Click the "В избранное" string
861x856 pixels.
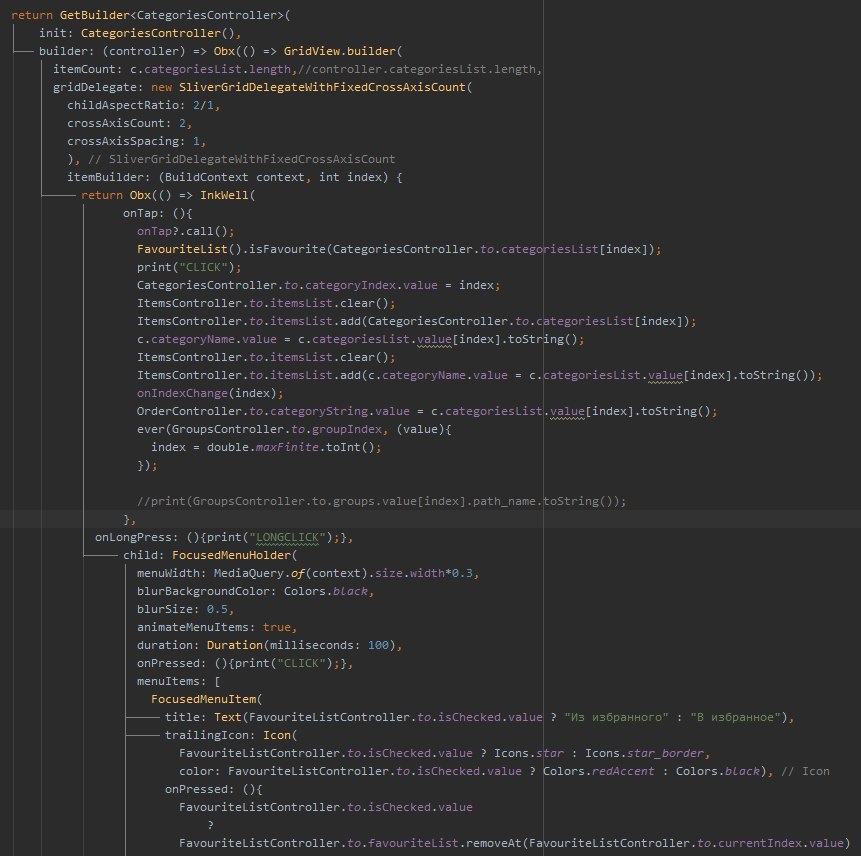click(x=736, y=718)
